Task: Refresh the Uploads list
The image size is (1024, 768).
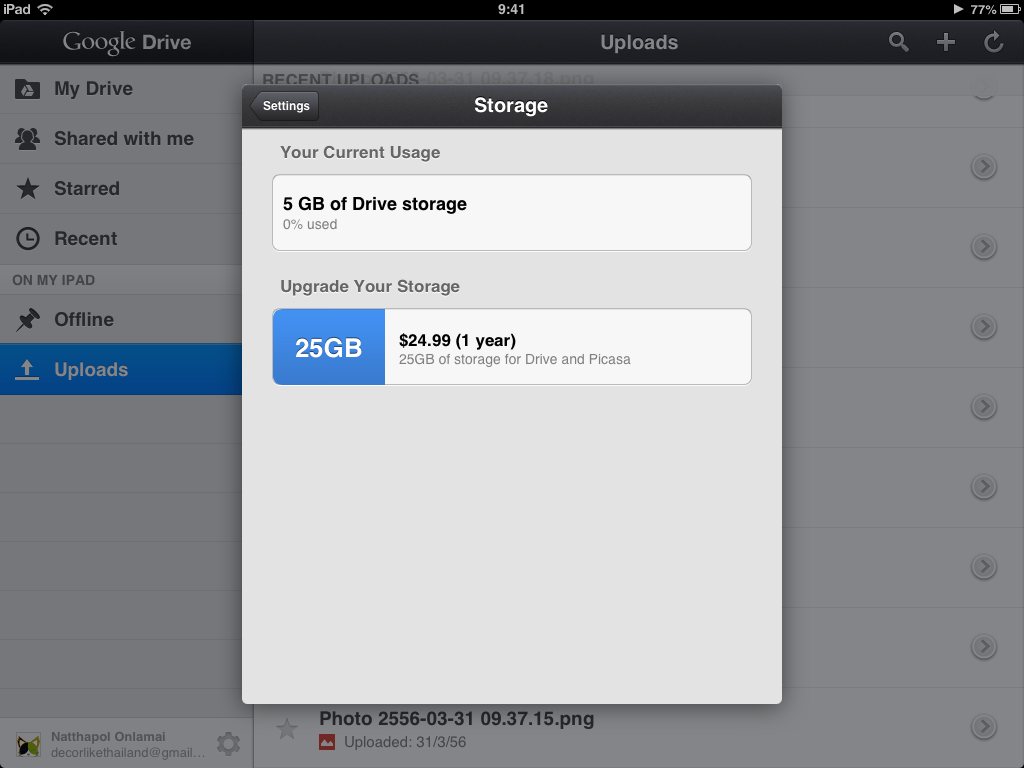Action: pyautogui.click(x=993, y=42)
